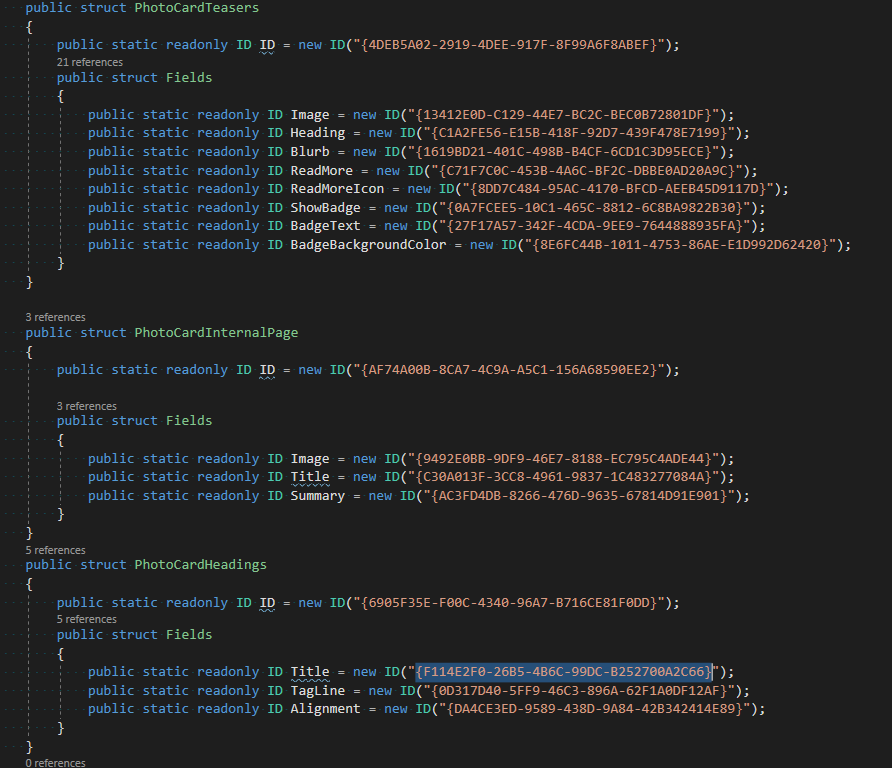Select the TagLine field identifier
The height and width of the screenshot is (768, 892).
[319, 689]
